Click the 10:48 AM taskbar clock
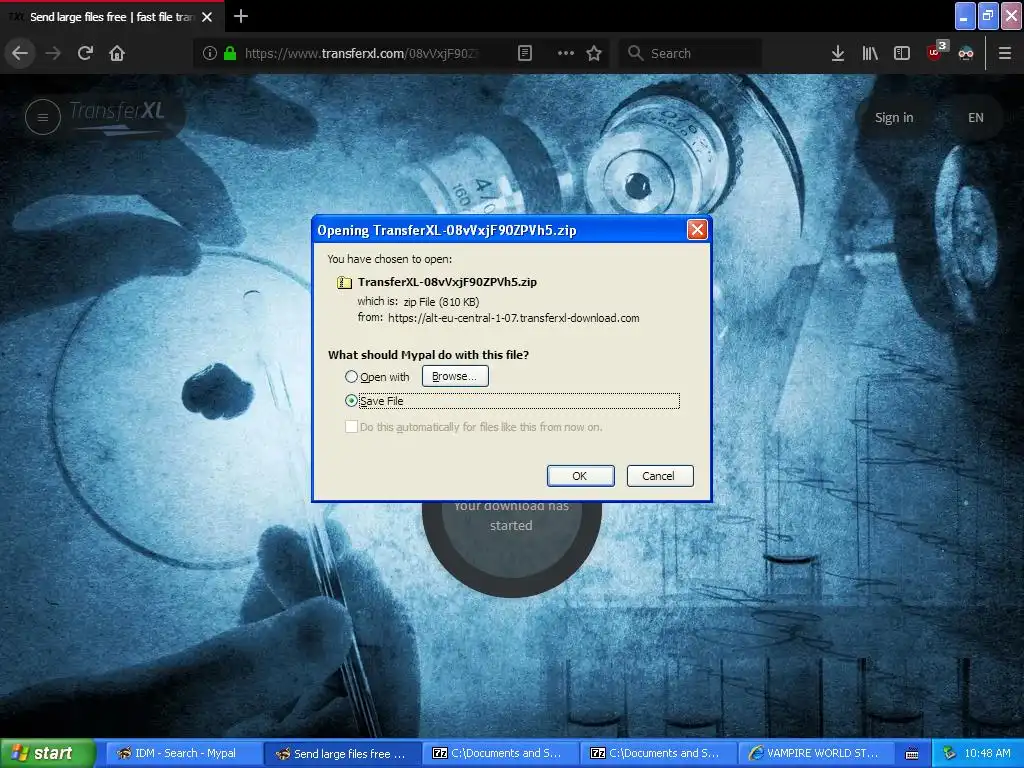The height and width of the screenshot is (768, 1024). click(x=987, y=754)
